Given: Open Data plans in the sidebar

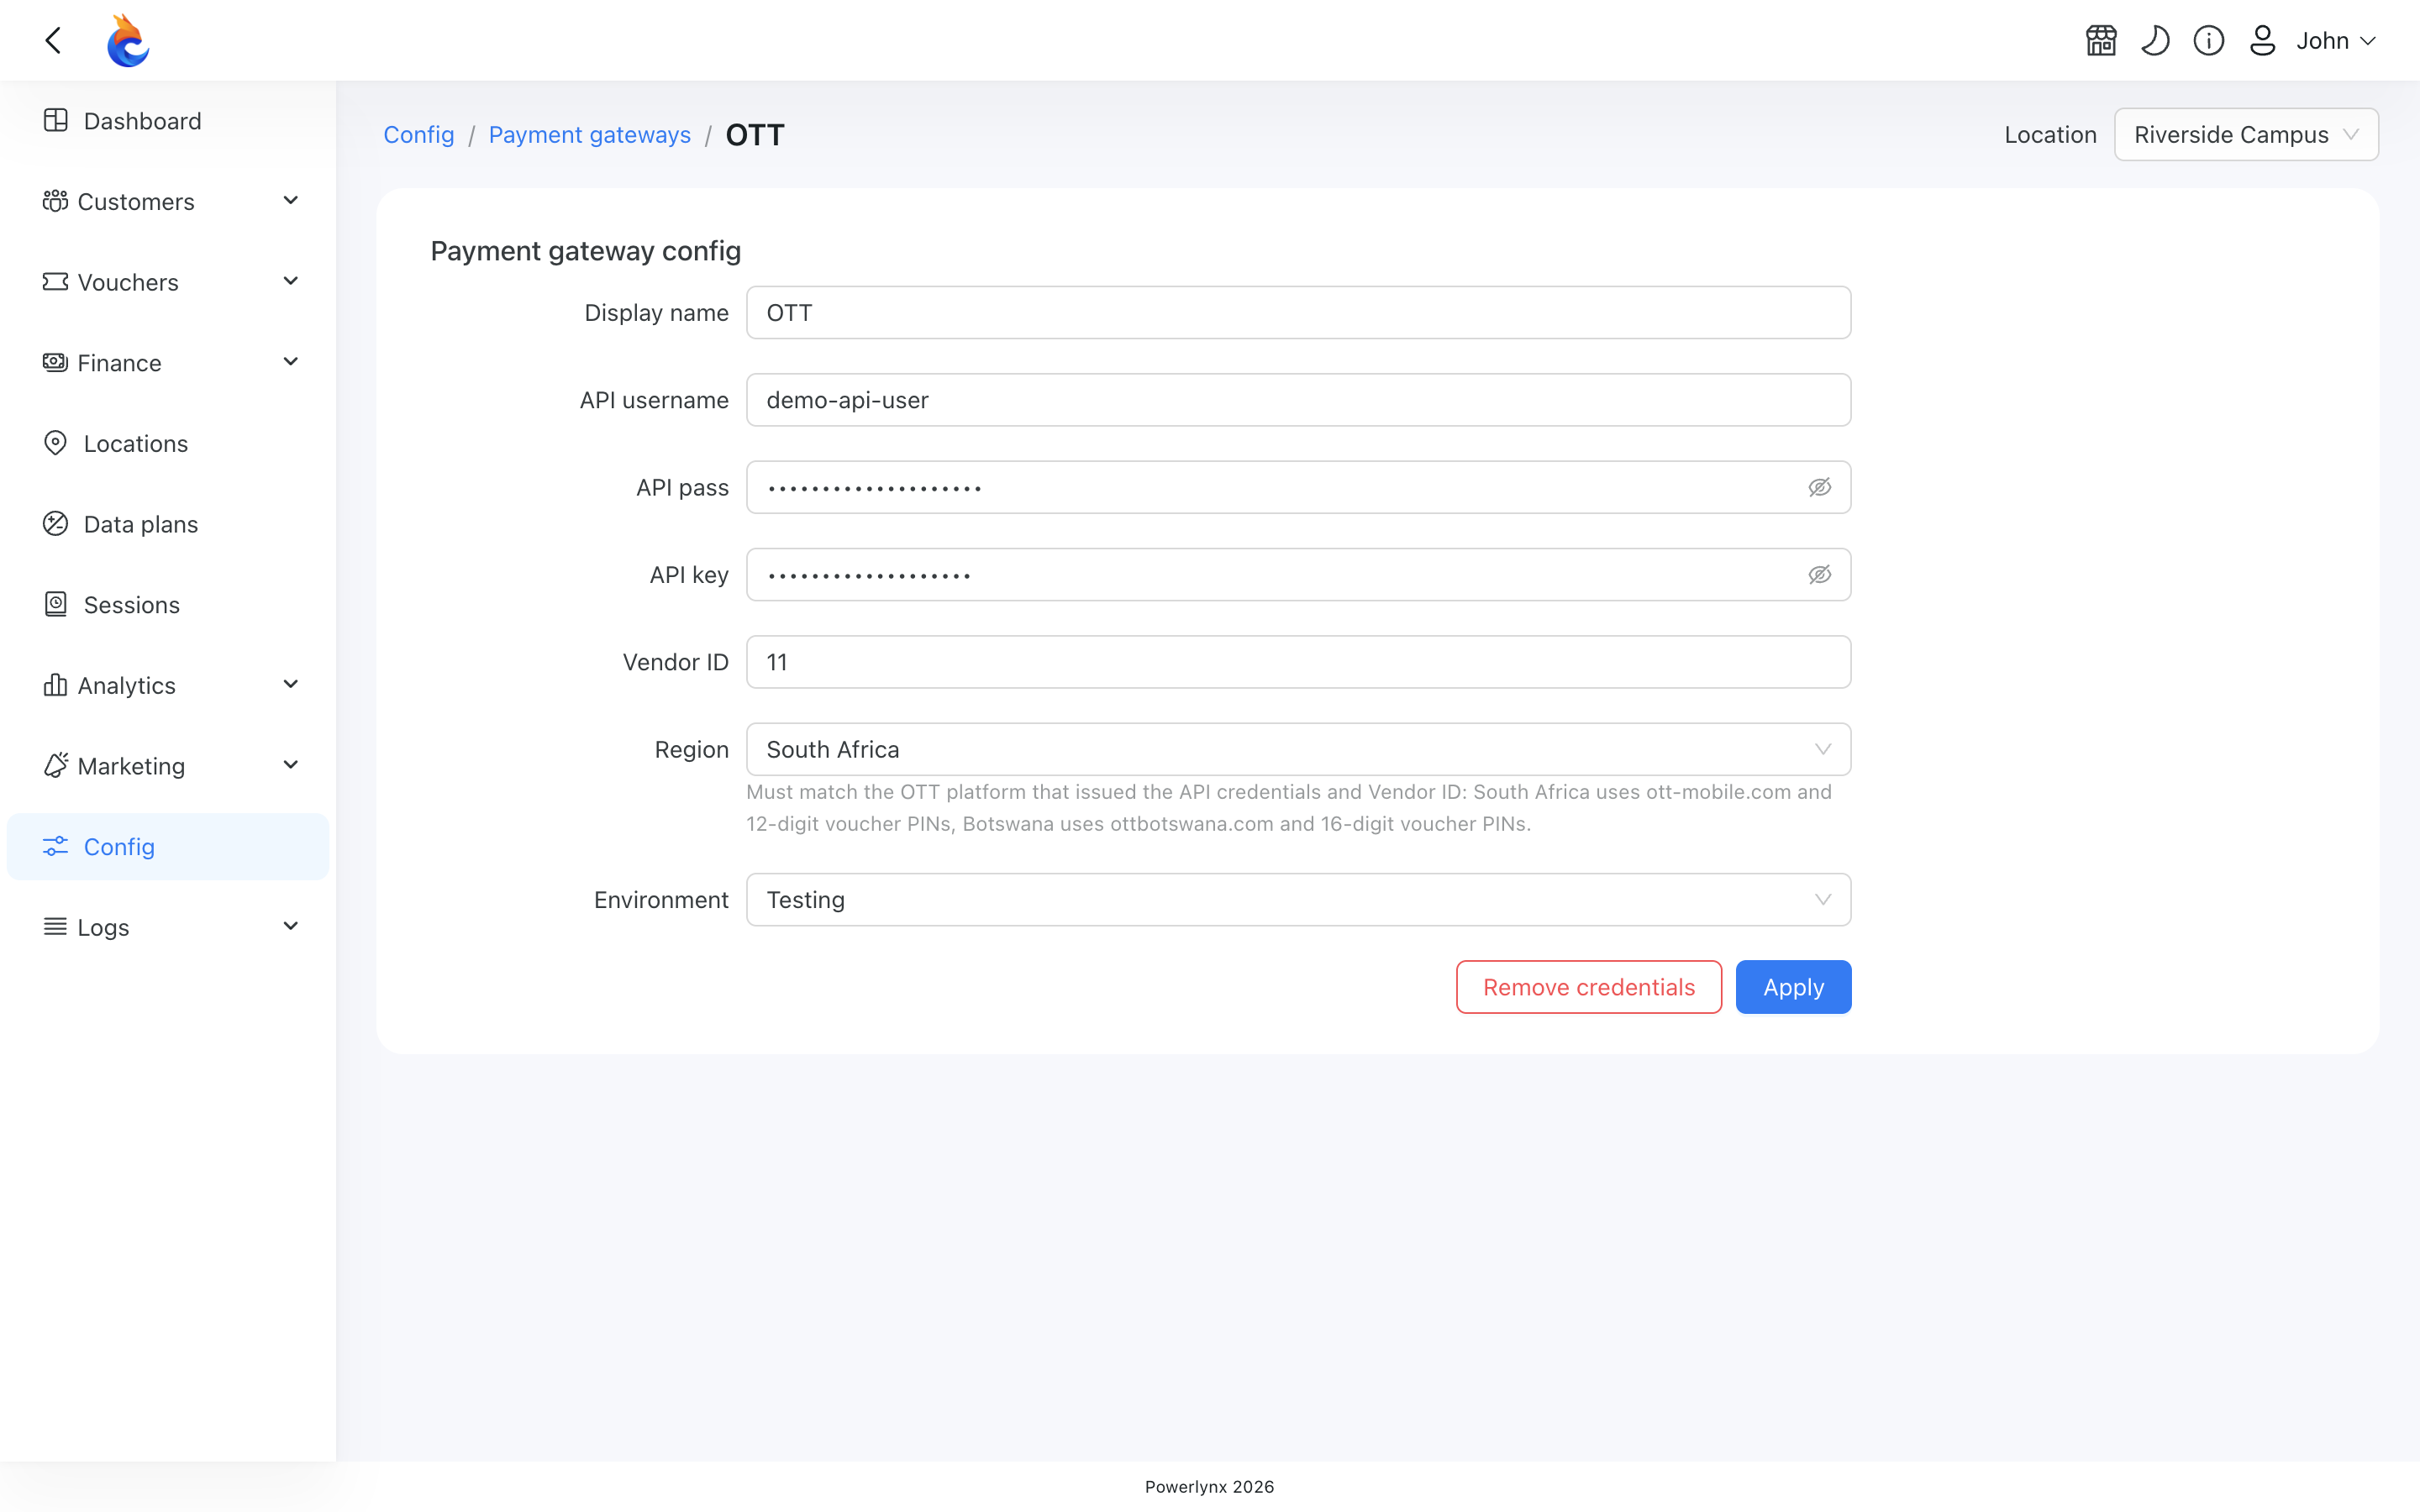Looking at the screenshot, I should [168, 523].
